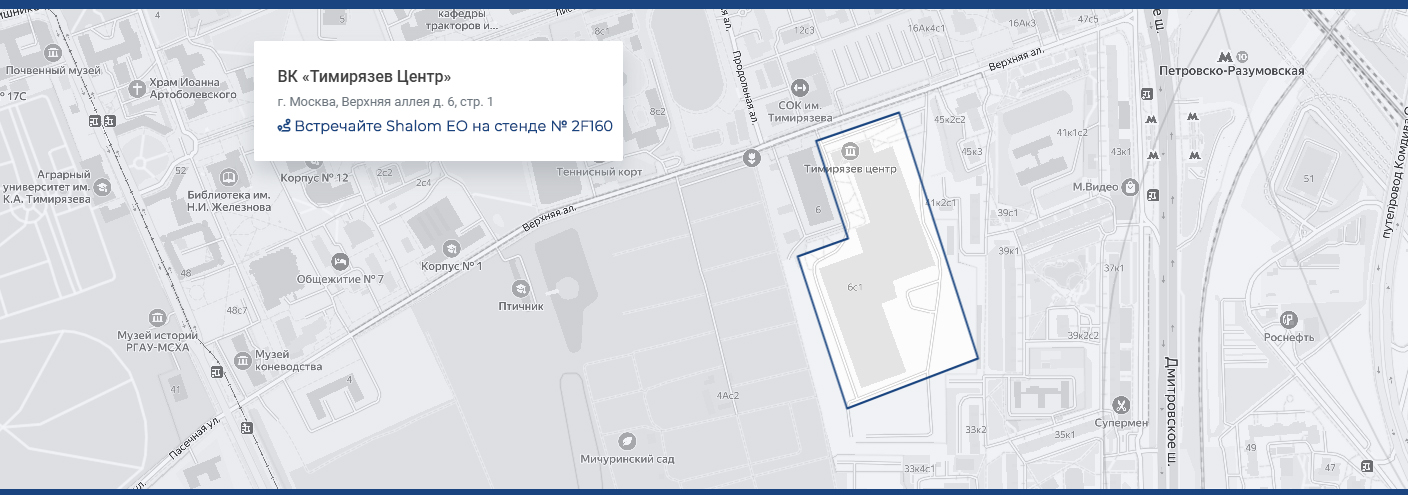This screenshot has height=495, width=1408.
Task: Click the Общежитие № 7 dormitory icon
Action: 339,261
